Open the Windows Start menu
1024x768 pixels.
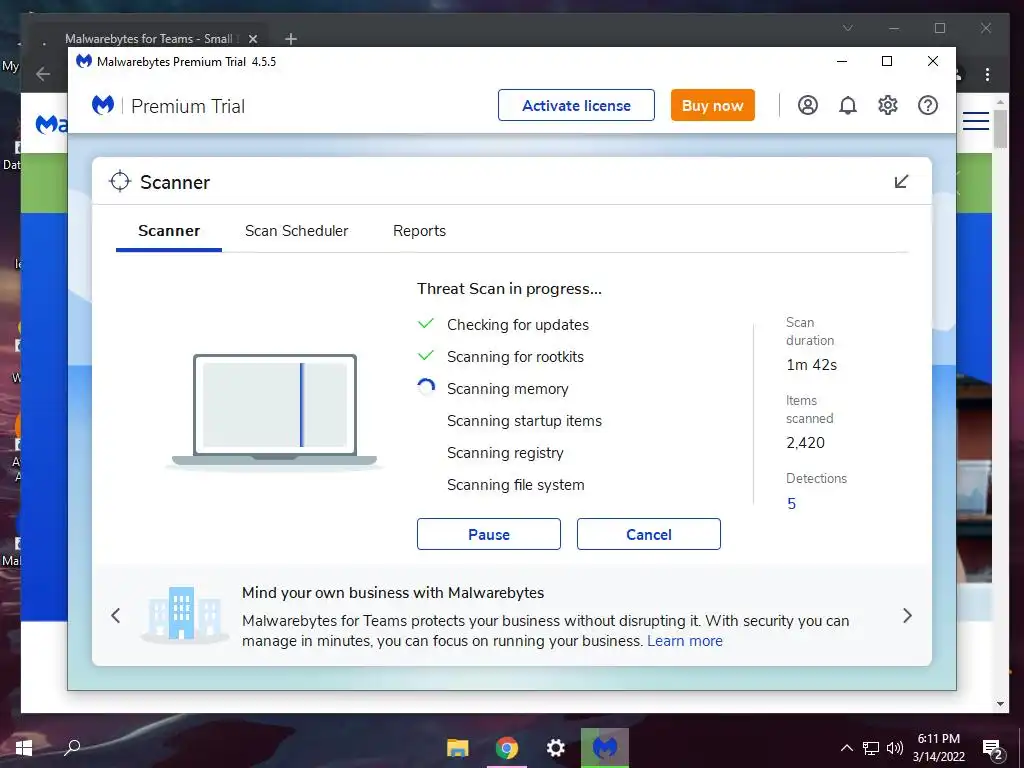click(24, 747)
